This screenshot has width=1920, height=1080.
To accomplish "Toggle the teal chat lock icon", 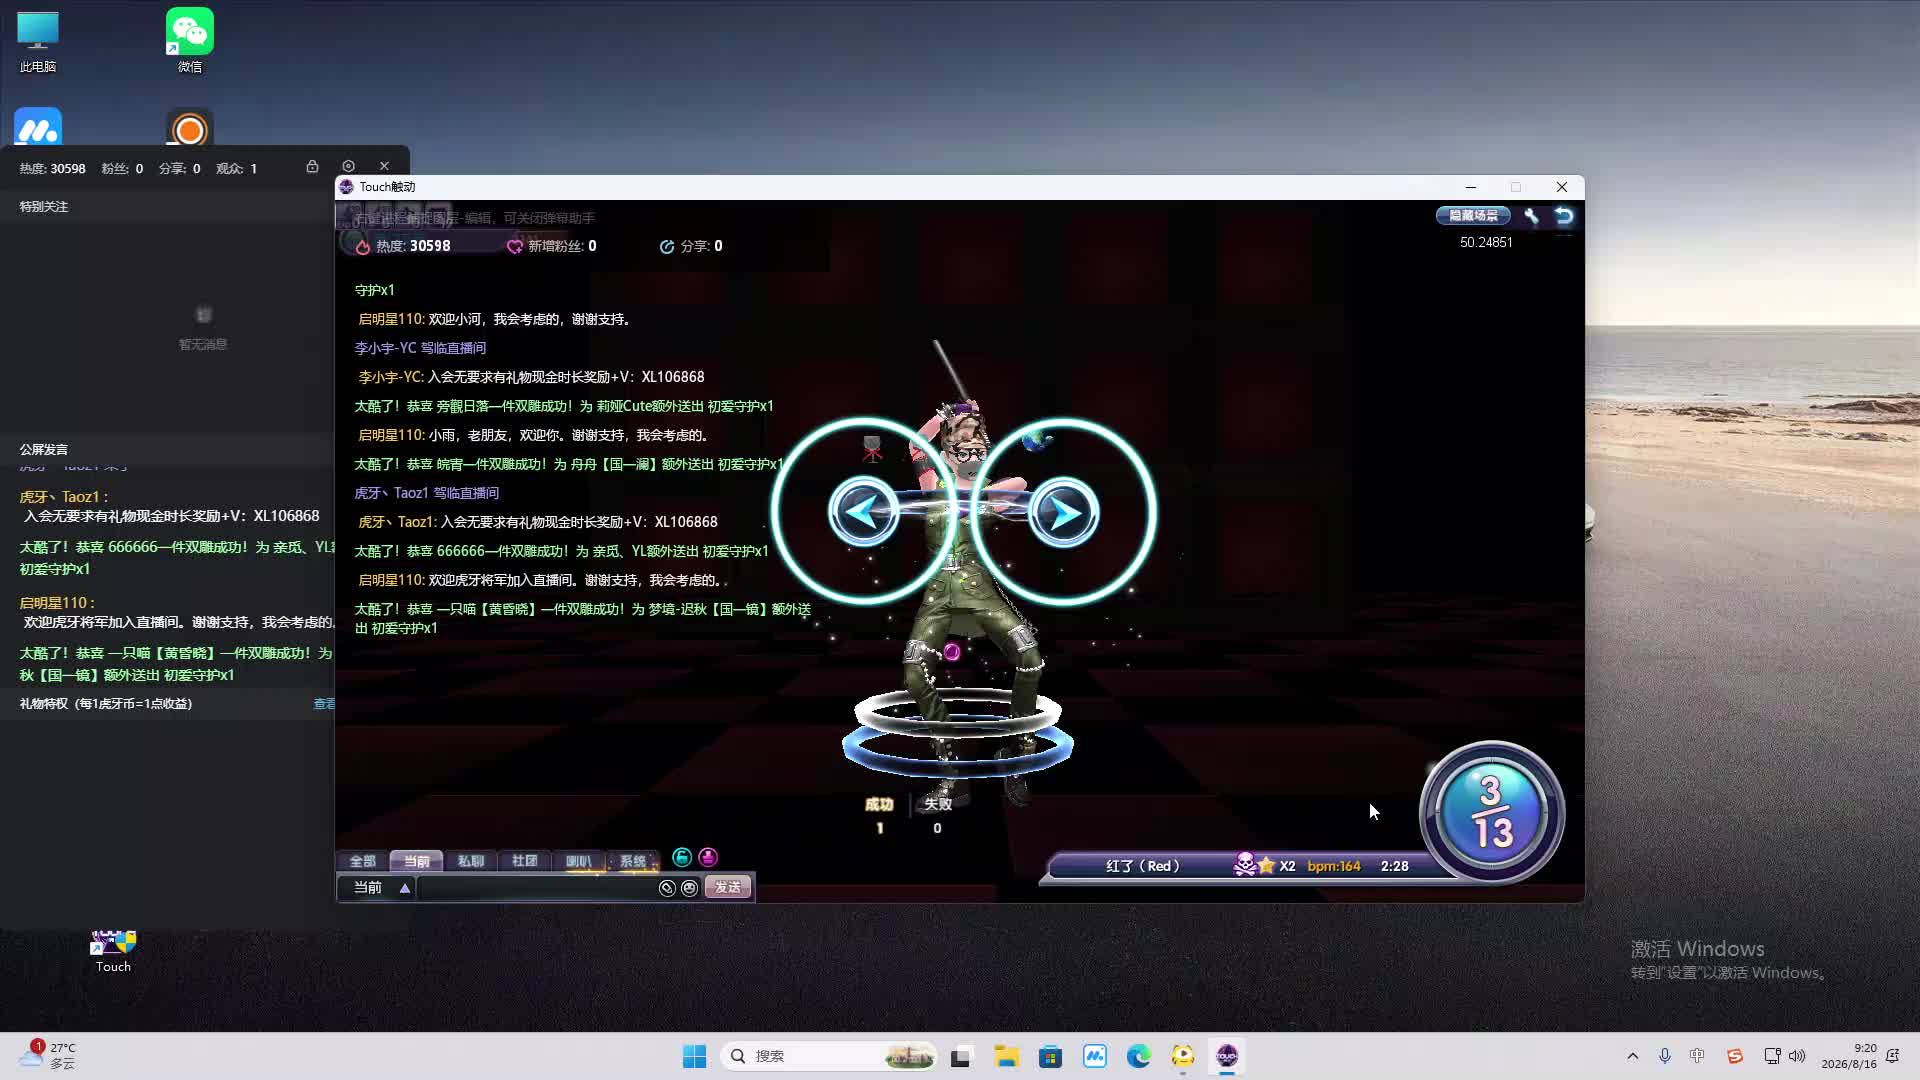I will 682,857.
